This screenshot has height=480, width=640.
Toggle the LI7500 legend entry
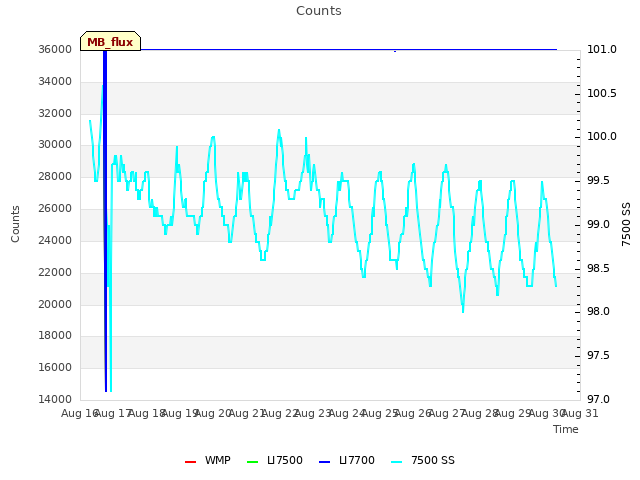tap(275, 460)
